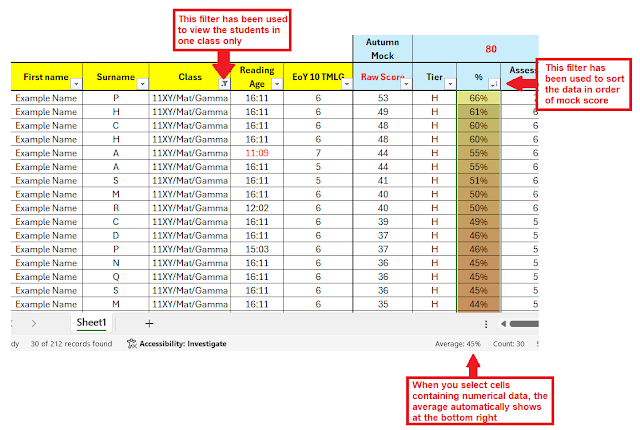Click the Class column filter button
This screenshot has width=640, height=430.
[x=224, y=85]
